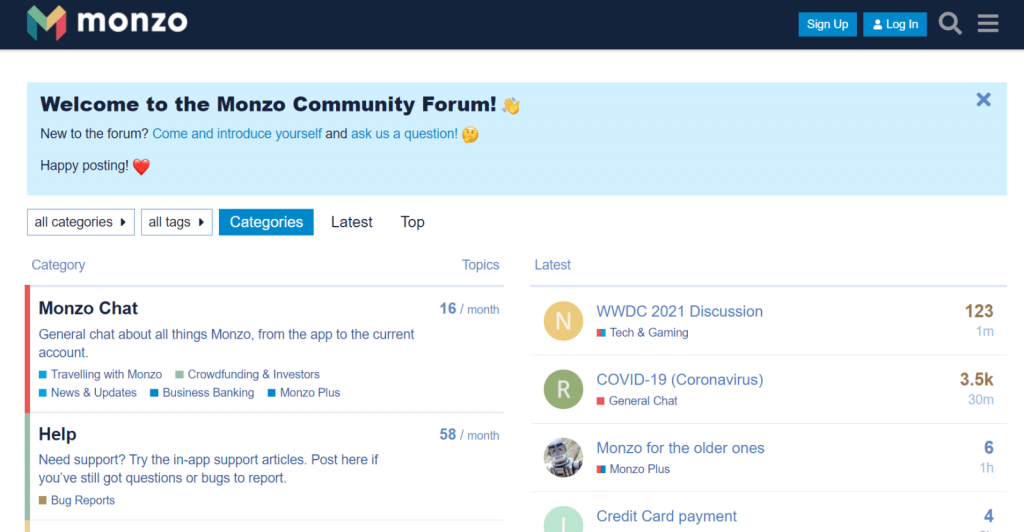Click the 6 reply count for older ones
Viewport: 1024px width, 532px height.
[989, 448]
